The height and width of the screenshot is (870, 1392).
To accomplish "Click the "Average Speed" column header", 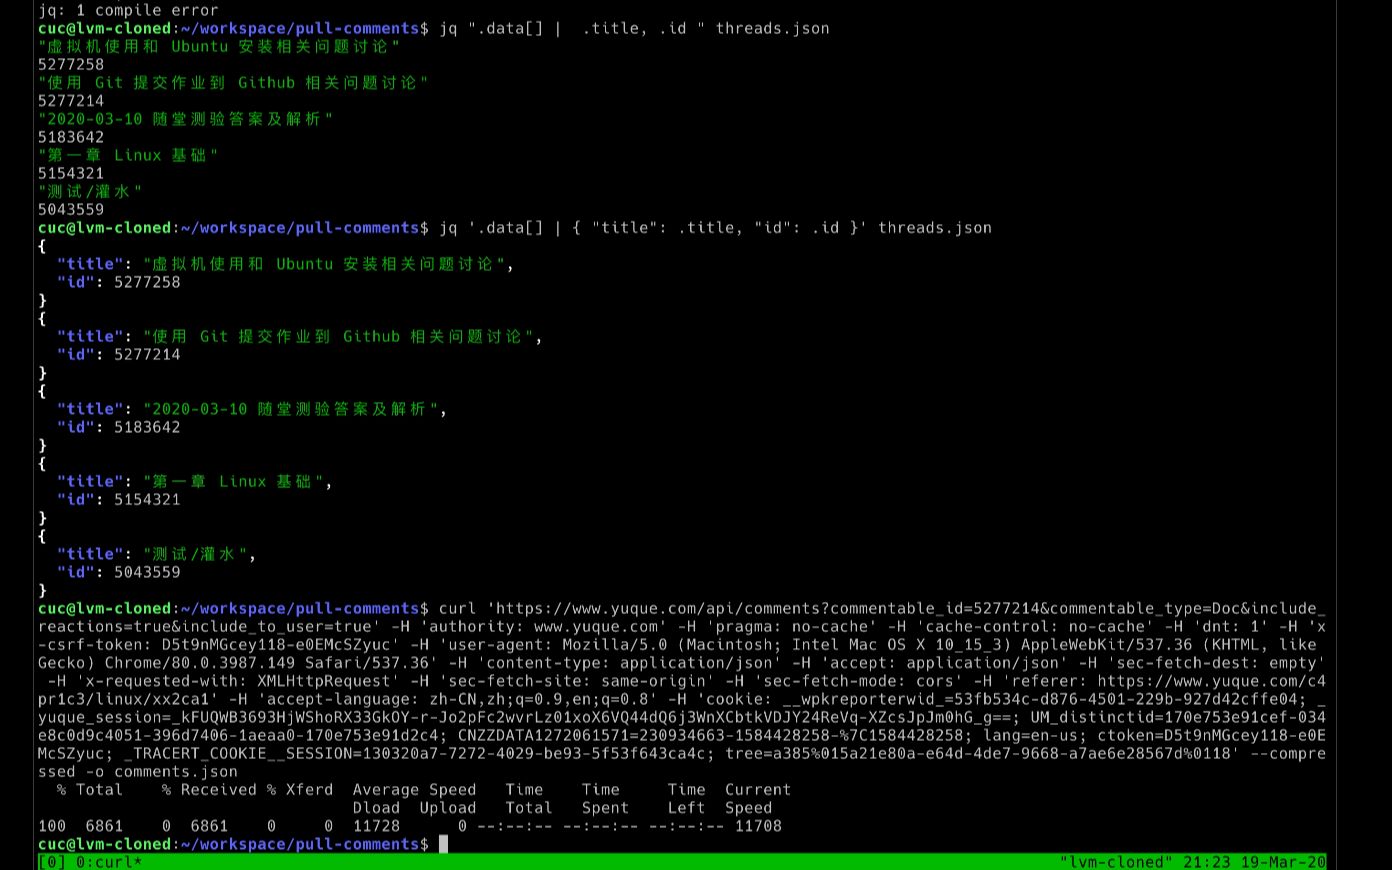I will point(414,789).
